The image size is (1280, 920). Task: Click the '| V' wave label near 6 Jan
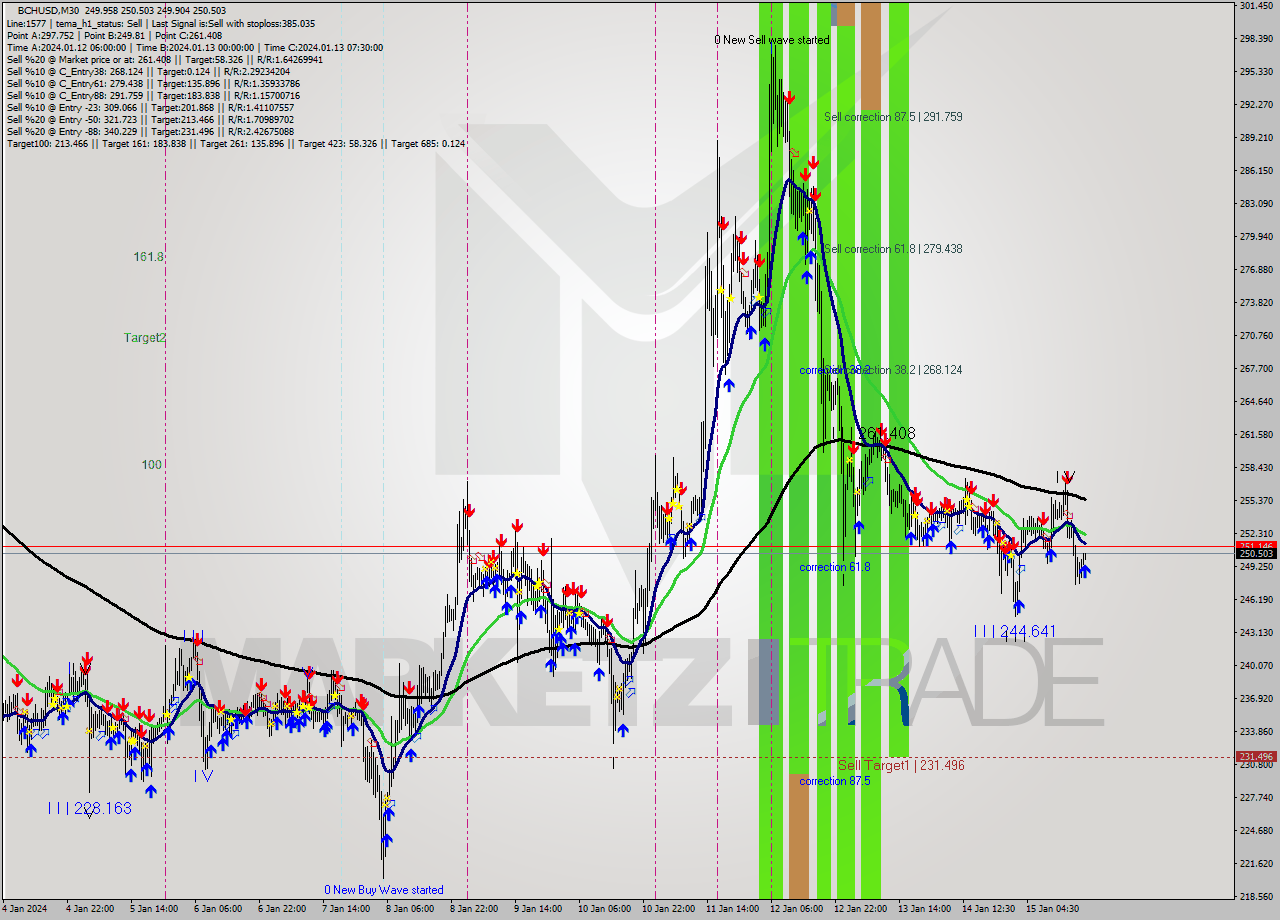203,775
